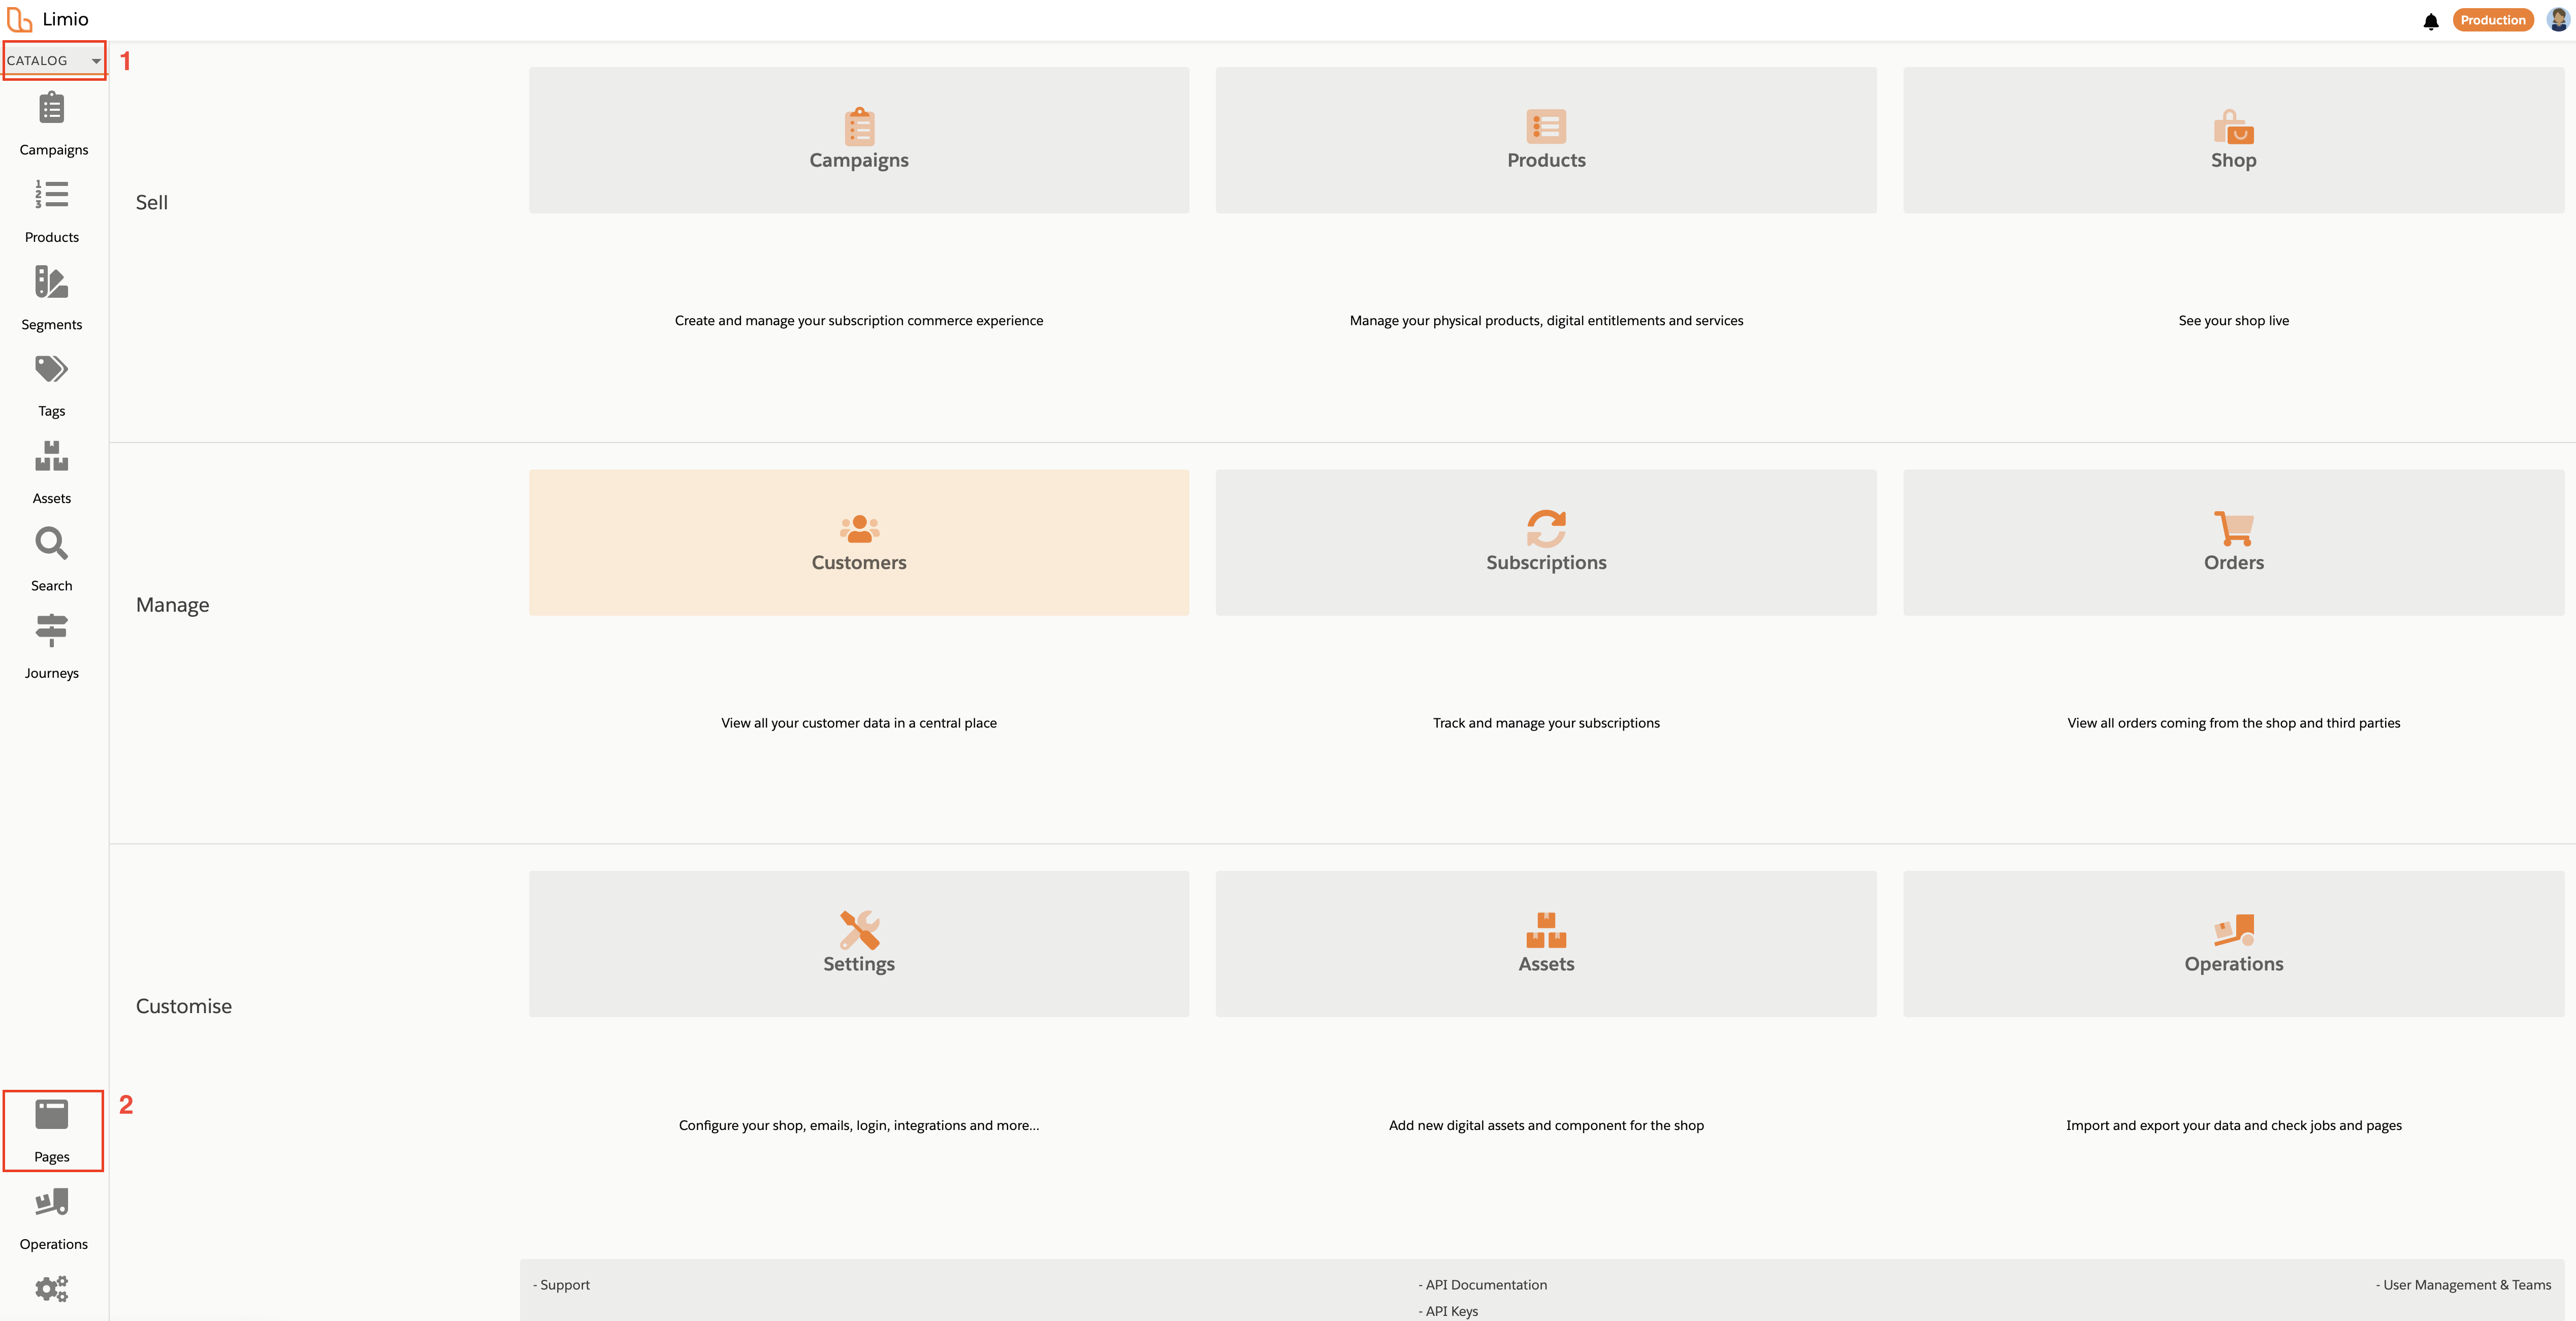This screenshot has height=1321, width=2576.
Task: Open the Operations card in Customise section
Action: tap(2233, 944)
